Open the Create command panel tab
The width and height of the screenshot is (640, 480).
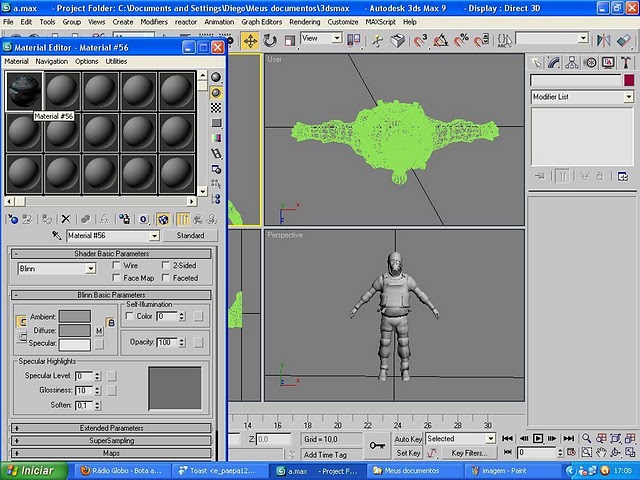point(536,63)
